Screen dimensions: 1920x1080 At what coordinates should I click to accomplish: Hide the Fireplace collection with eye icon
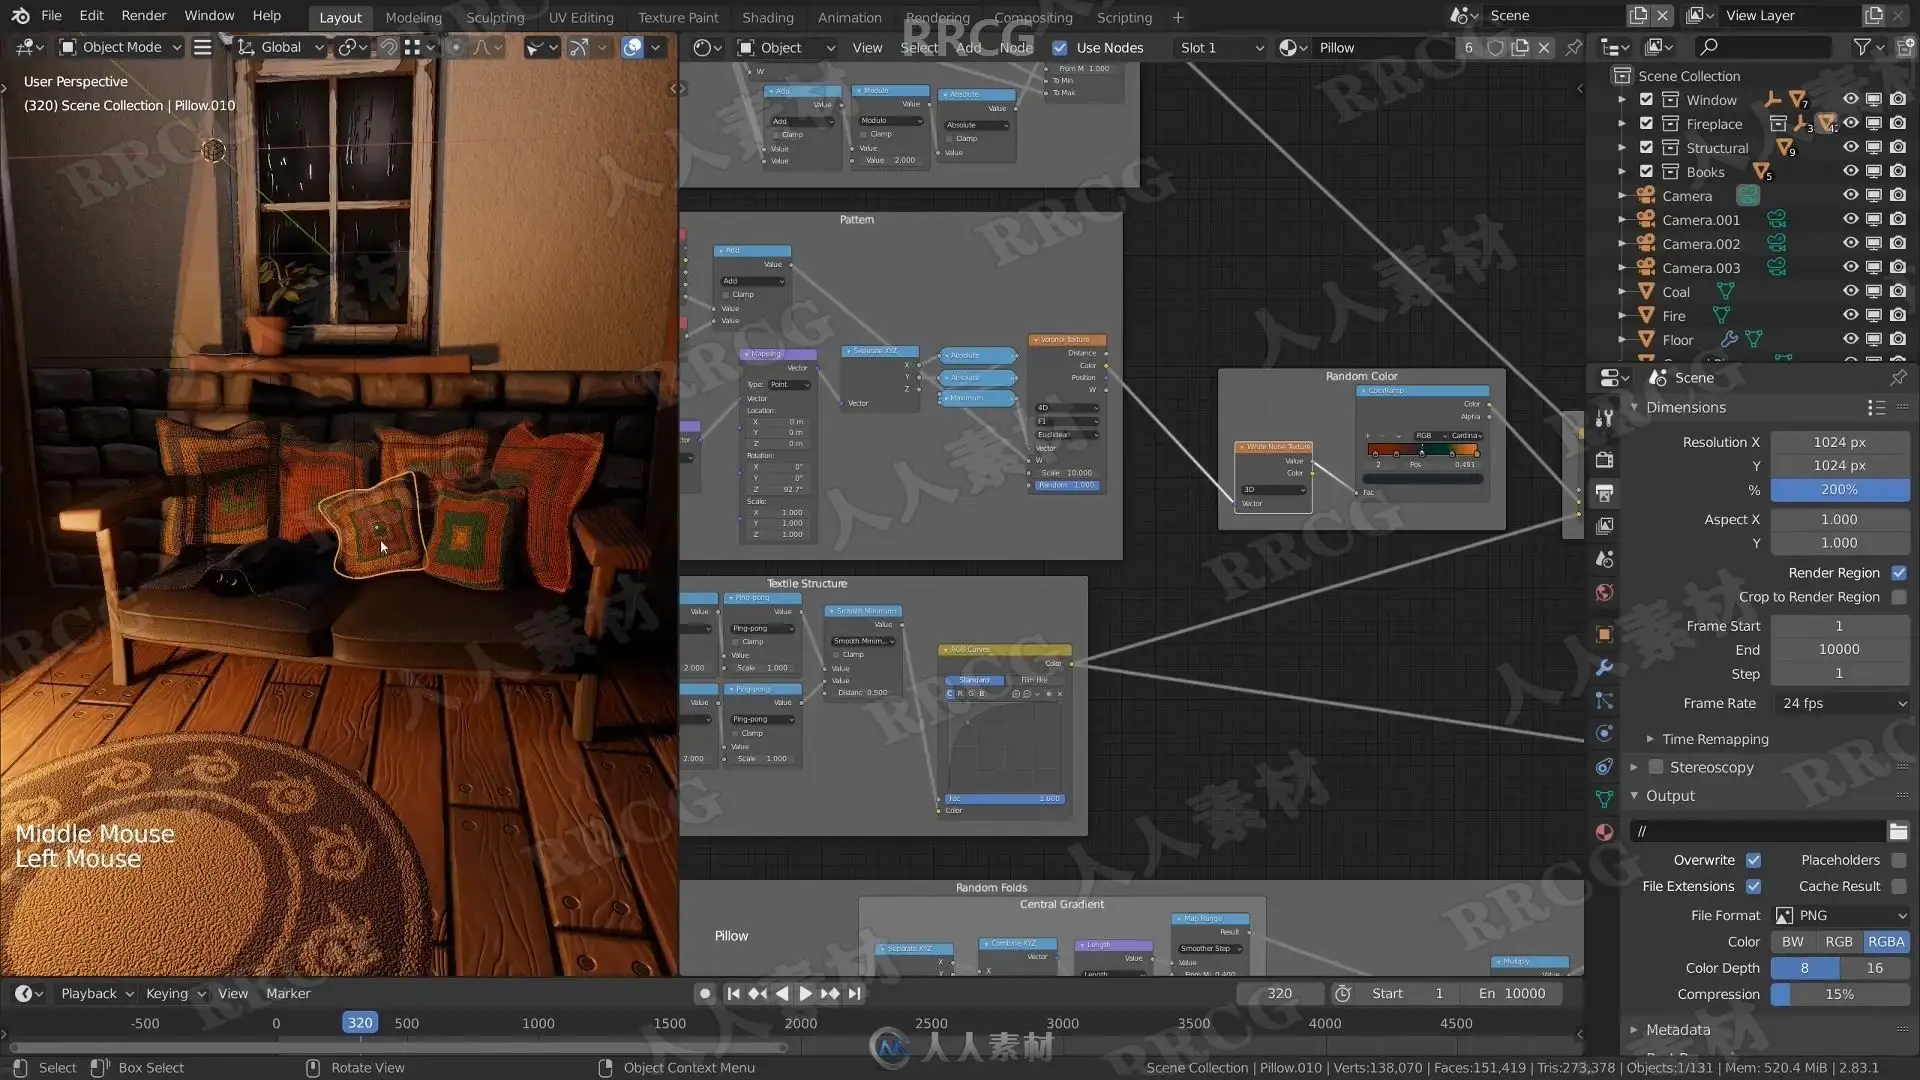(x=1850, y=124)
